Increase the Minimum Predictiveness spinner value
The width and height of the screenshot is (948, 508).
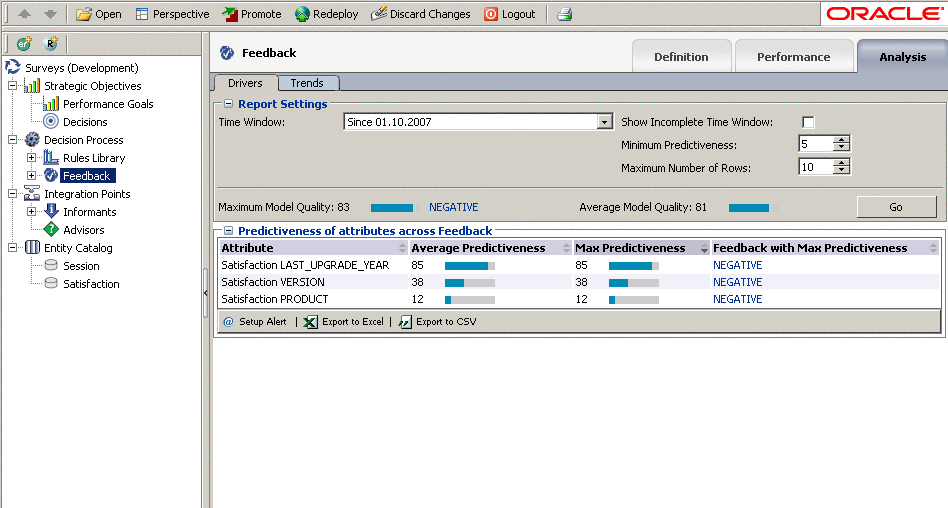click(842, 140)
